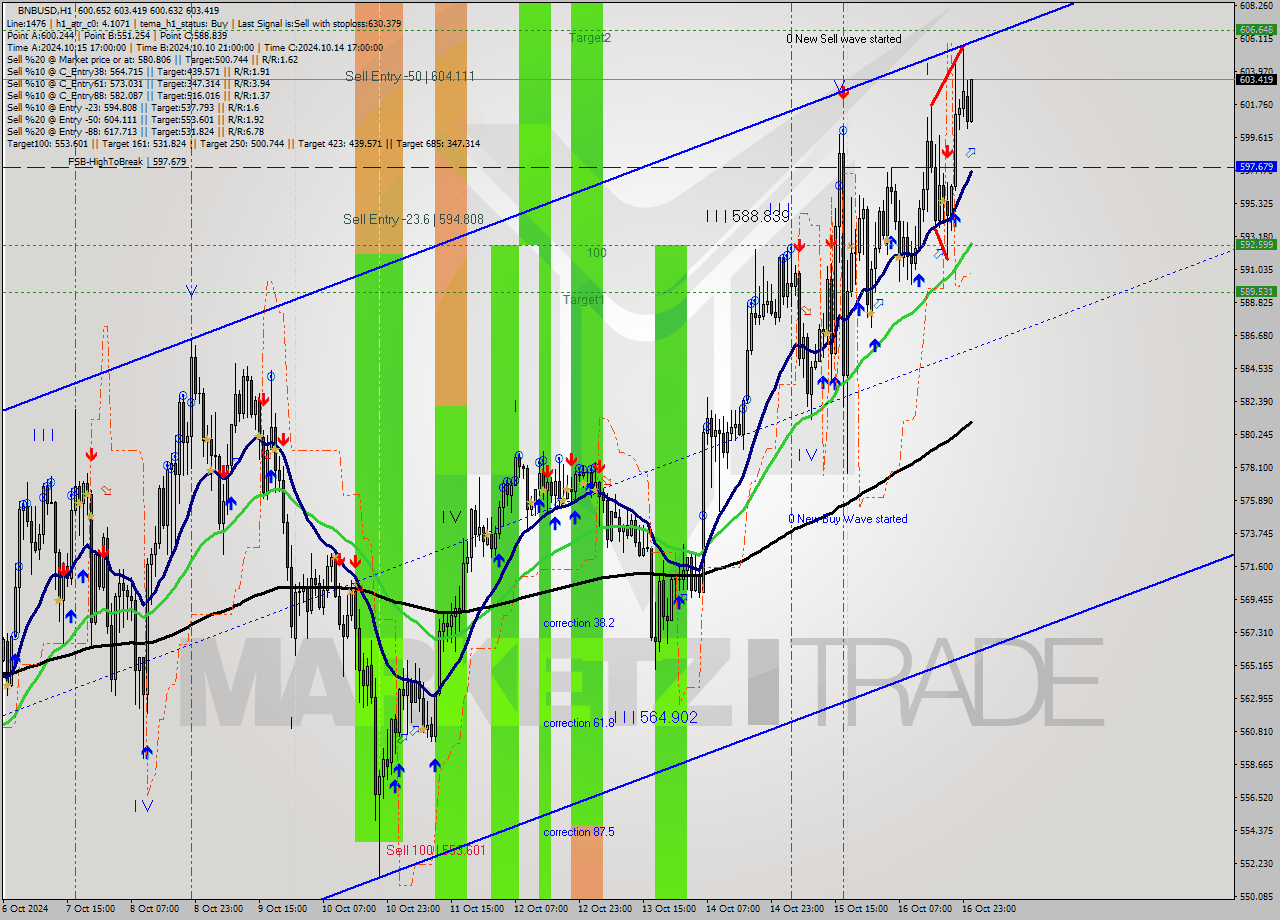Viewport: 1280px width, 920px height.
Task: Click the 580.245 price axis value
Action: click(1256, 434)
